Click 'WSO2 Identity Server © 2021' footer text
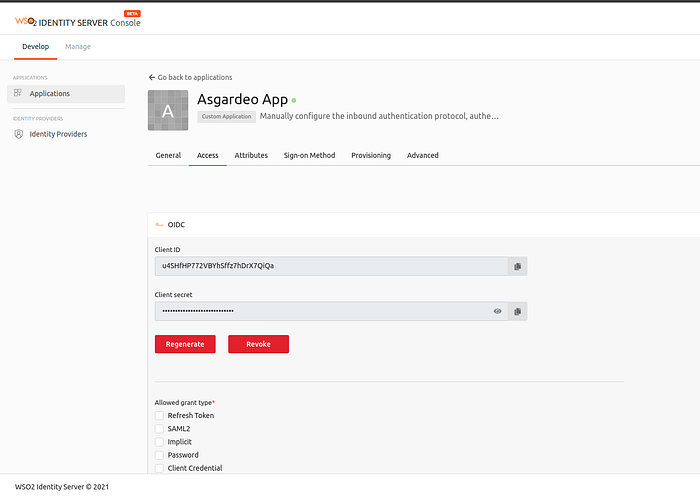The width and height of the screenshot is (700, 499). [x=62, y=487]
